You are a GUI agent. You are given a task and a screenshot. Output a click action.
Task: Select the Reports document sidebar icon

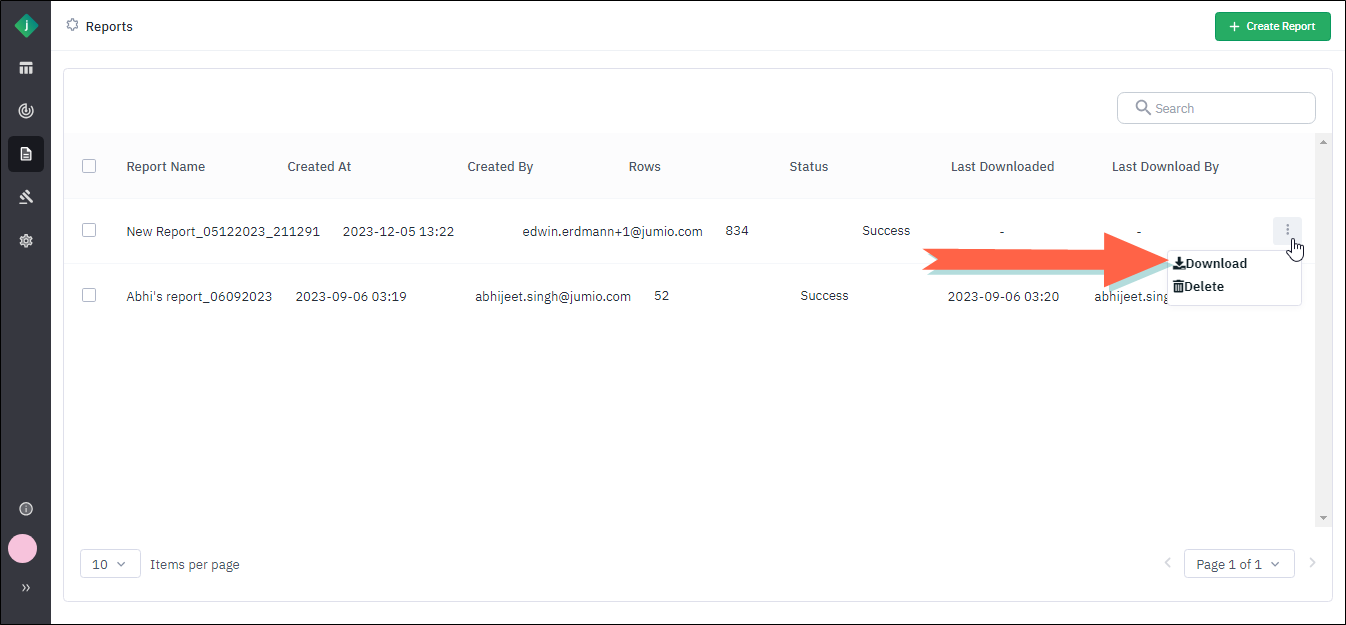click(26, 154)
